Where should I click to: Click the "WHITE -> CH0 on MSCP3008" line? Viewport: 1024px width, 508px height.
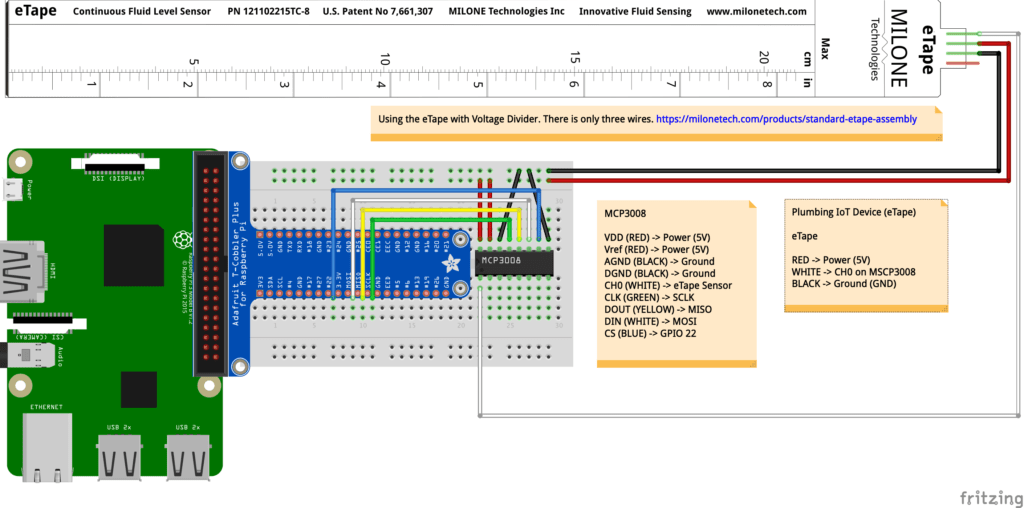pyautogui.click(x=854, y=272)
